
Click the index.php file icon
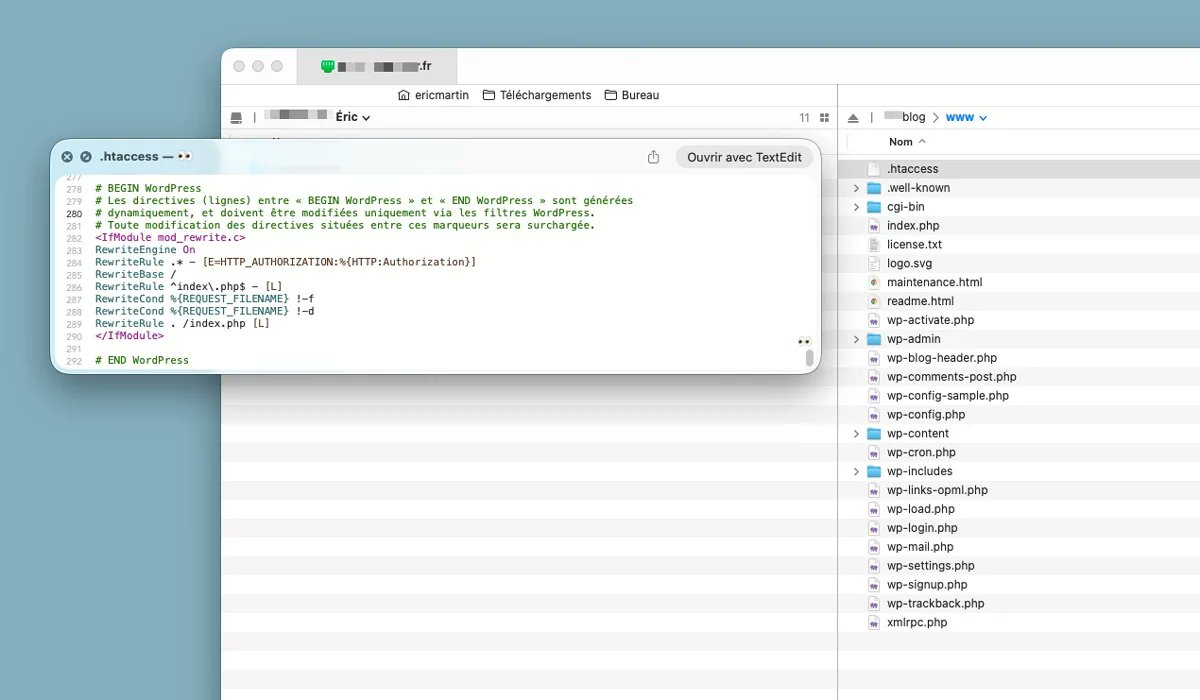874,226
